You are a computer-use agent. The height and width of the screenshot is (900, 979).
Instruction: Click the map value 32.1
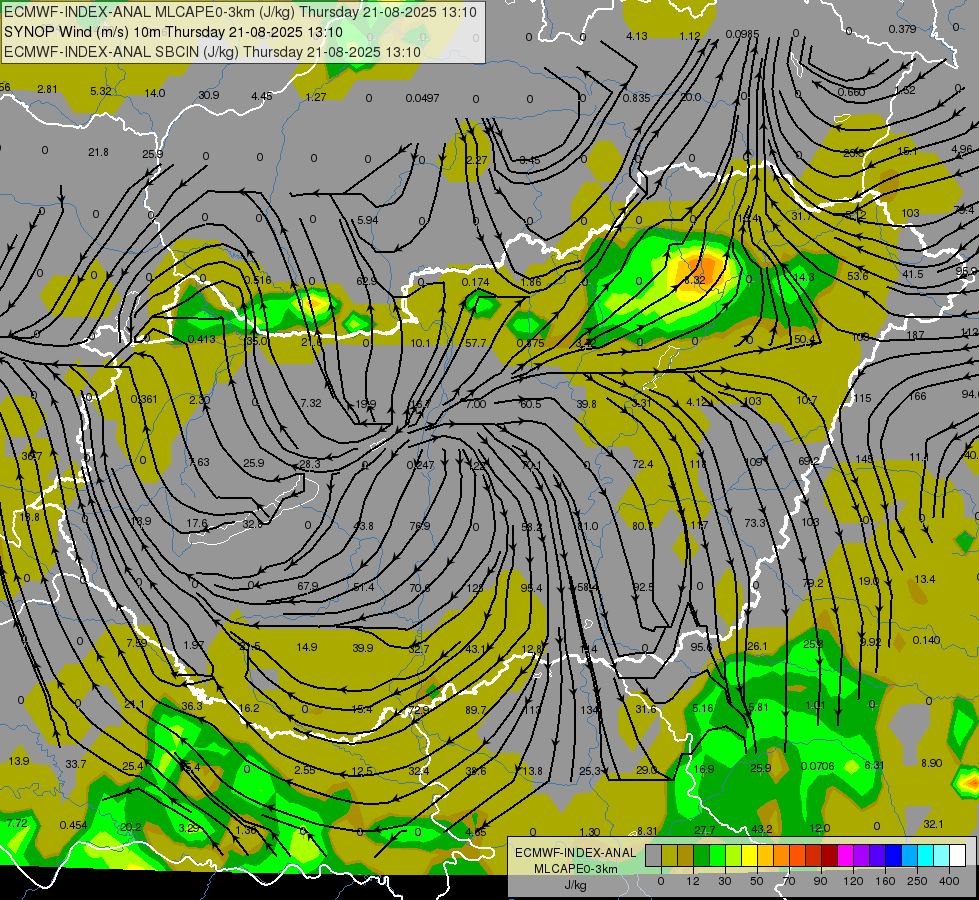(933, 824)
